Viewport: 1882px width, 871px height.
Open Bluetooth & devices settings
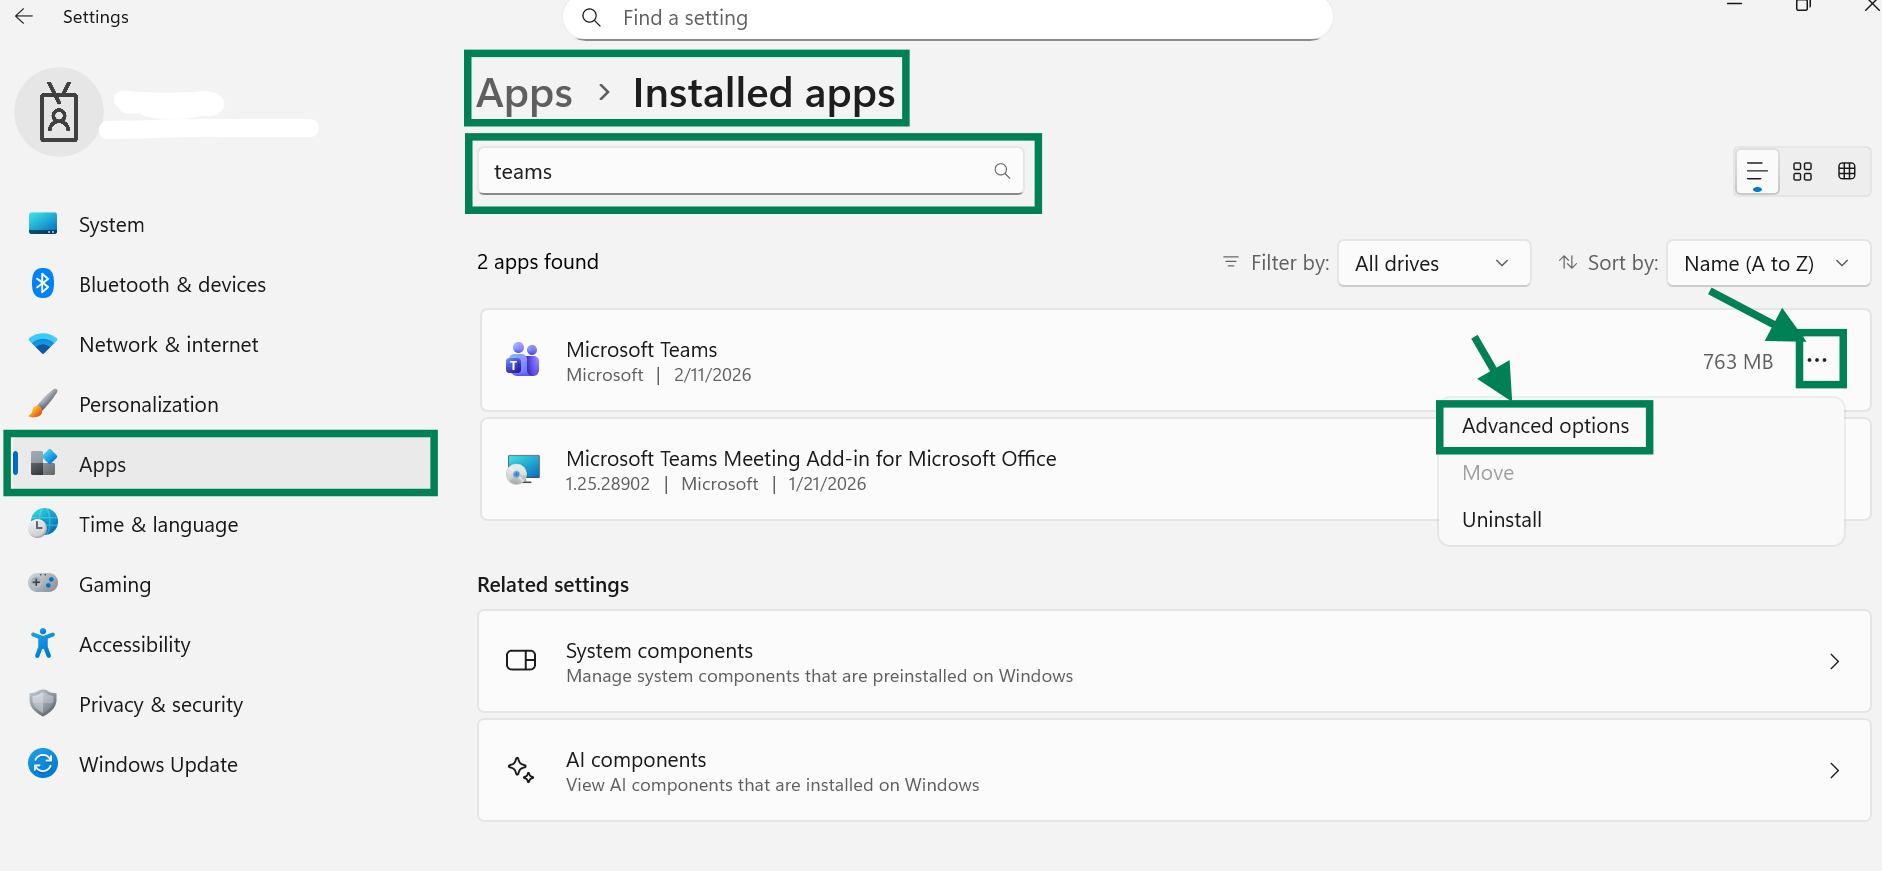(220, 285)
